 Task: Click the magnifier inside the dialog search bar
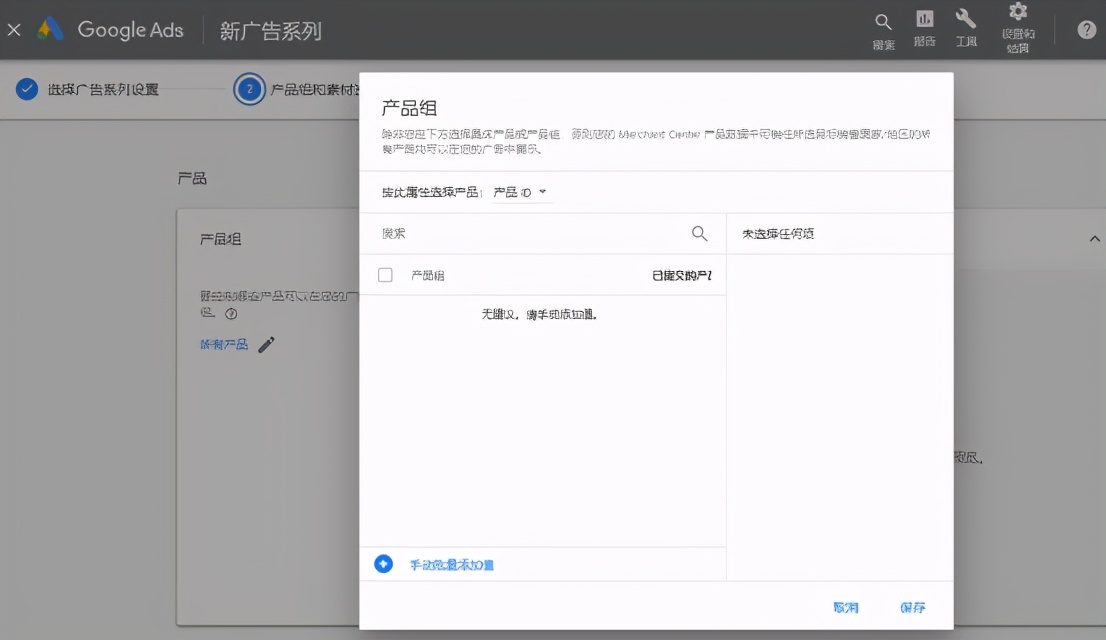point(699,232)
